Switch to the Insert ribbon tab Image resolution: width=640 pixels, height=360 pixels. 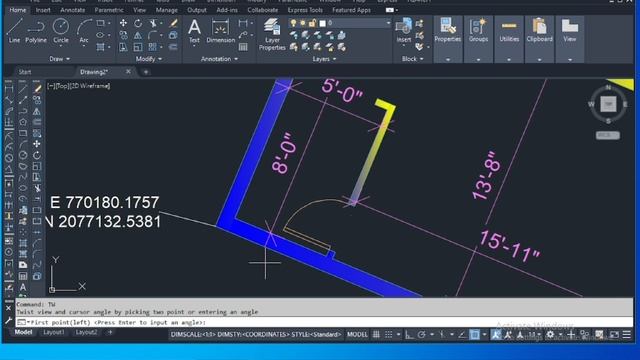tap(43, 10)
